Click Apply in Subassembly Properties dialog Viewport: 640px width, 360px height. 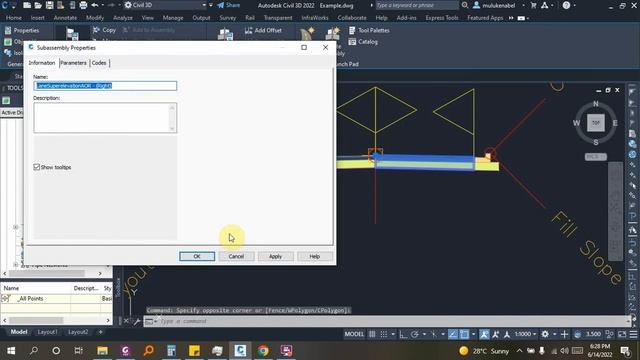tap(276, 256)
